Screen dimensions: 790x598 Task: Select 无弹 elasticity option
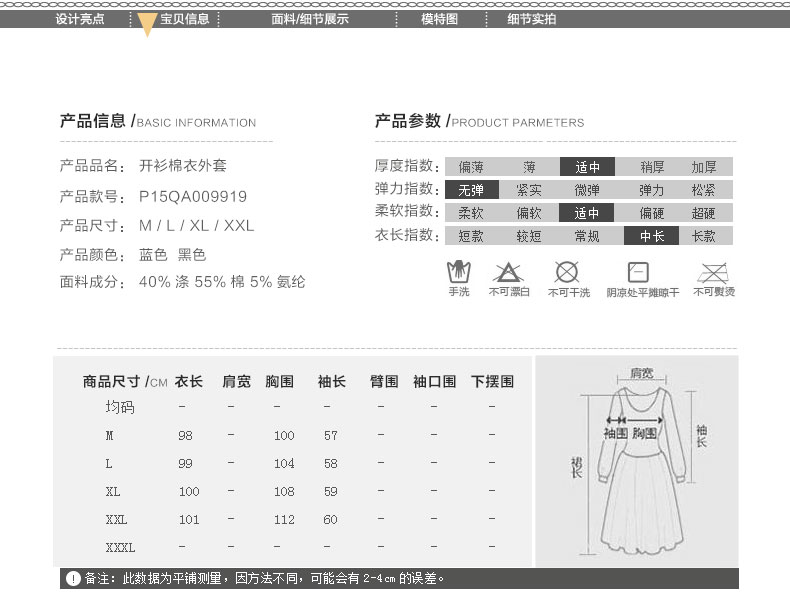pyautogui.click(x=472, y=190)
